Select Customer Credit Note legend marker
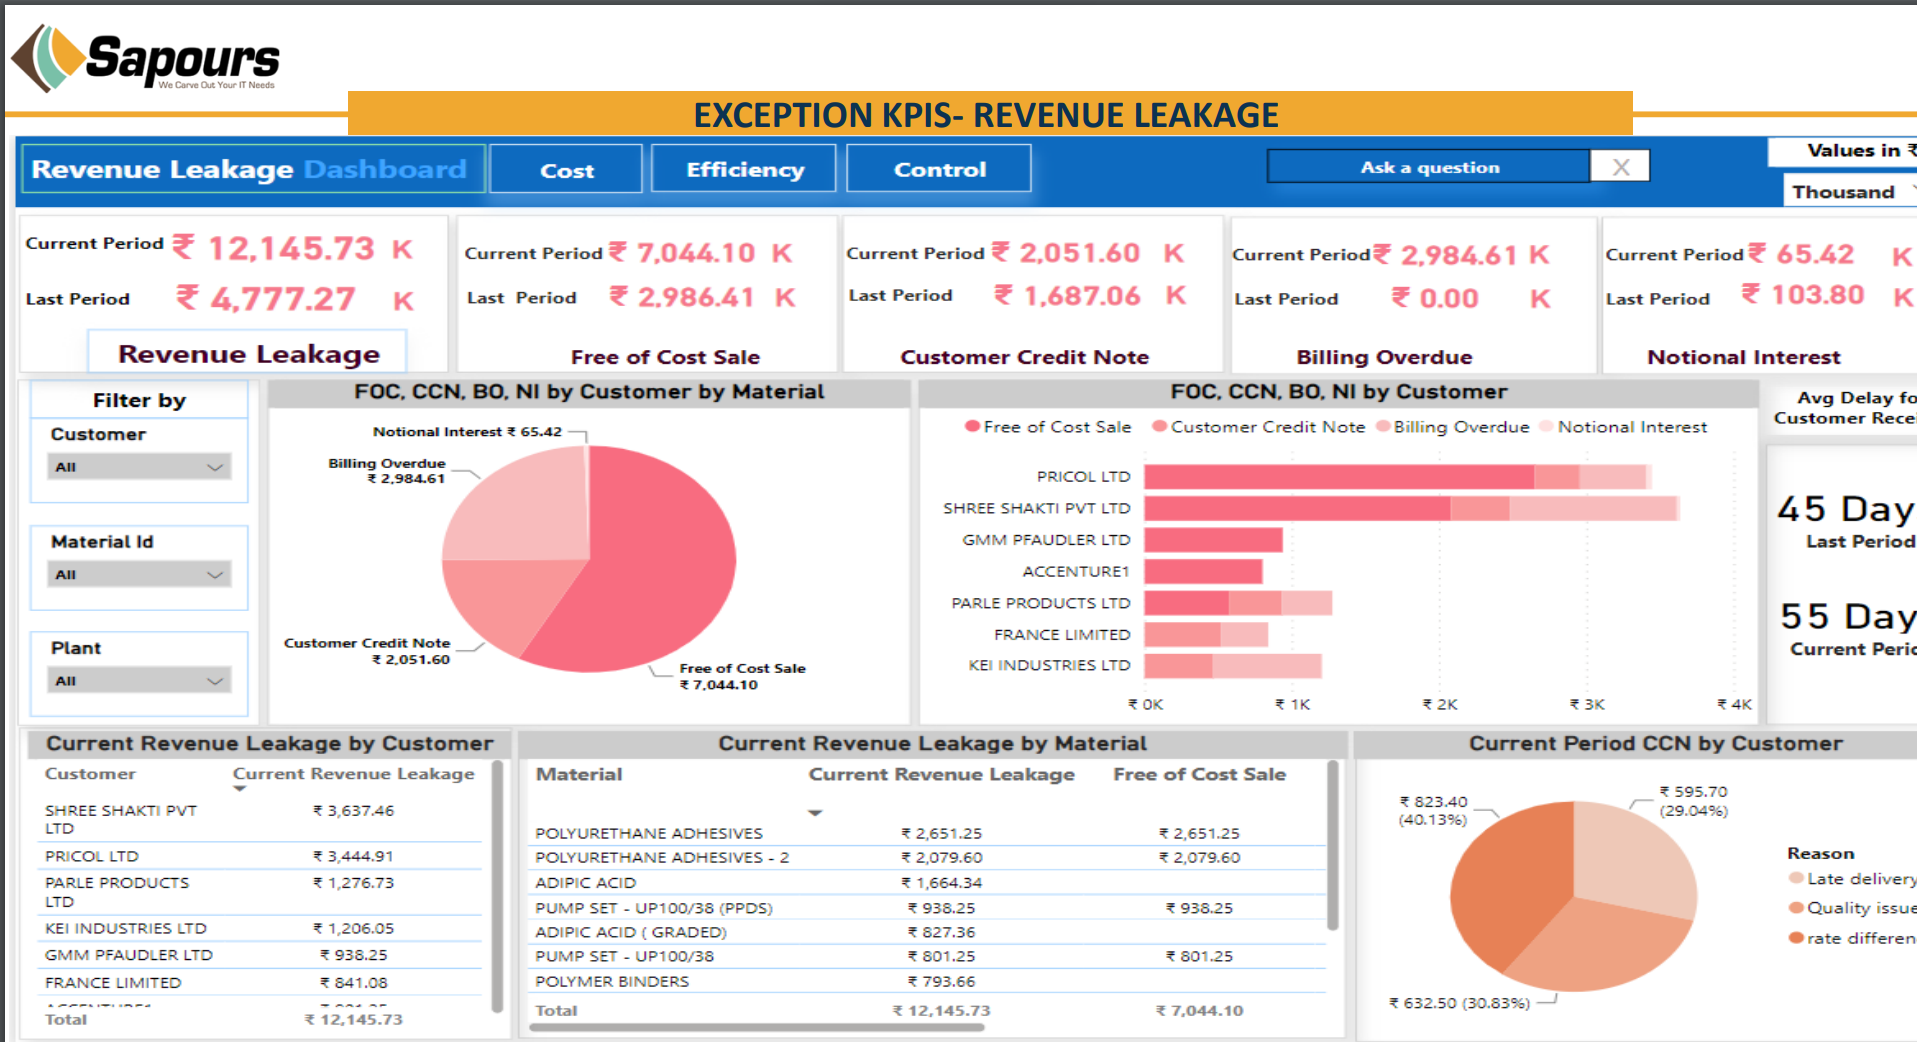 point(1159,426)
